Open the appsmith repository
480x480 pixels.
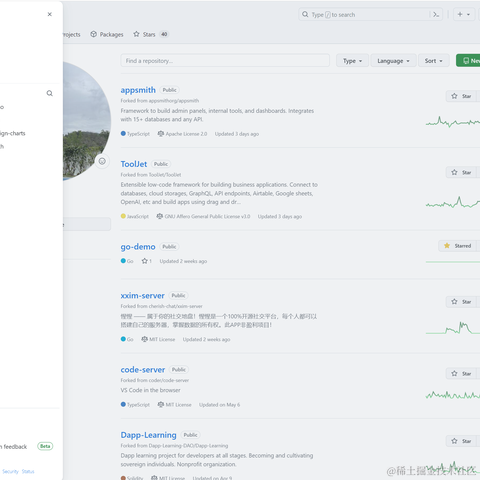138,90
